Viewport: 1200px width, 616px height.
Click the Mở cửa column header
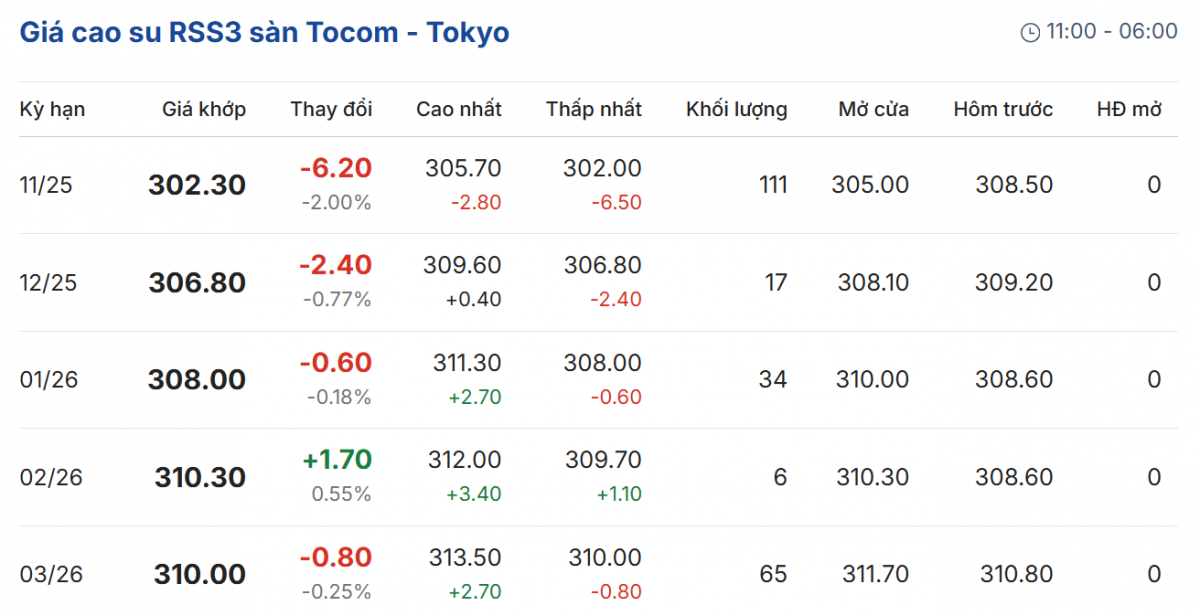(873, 109)
